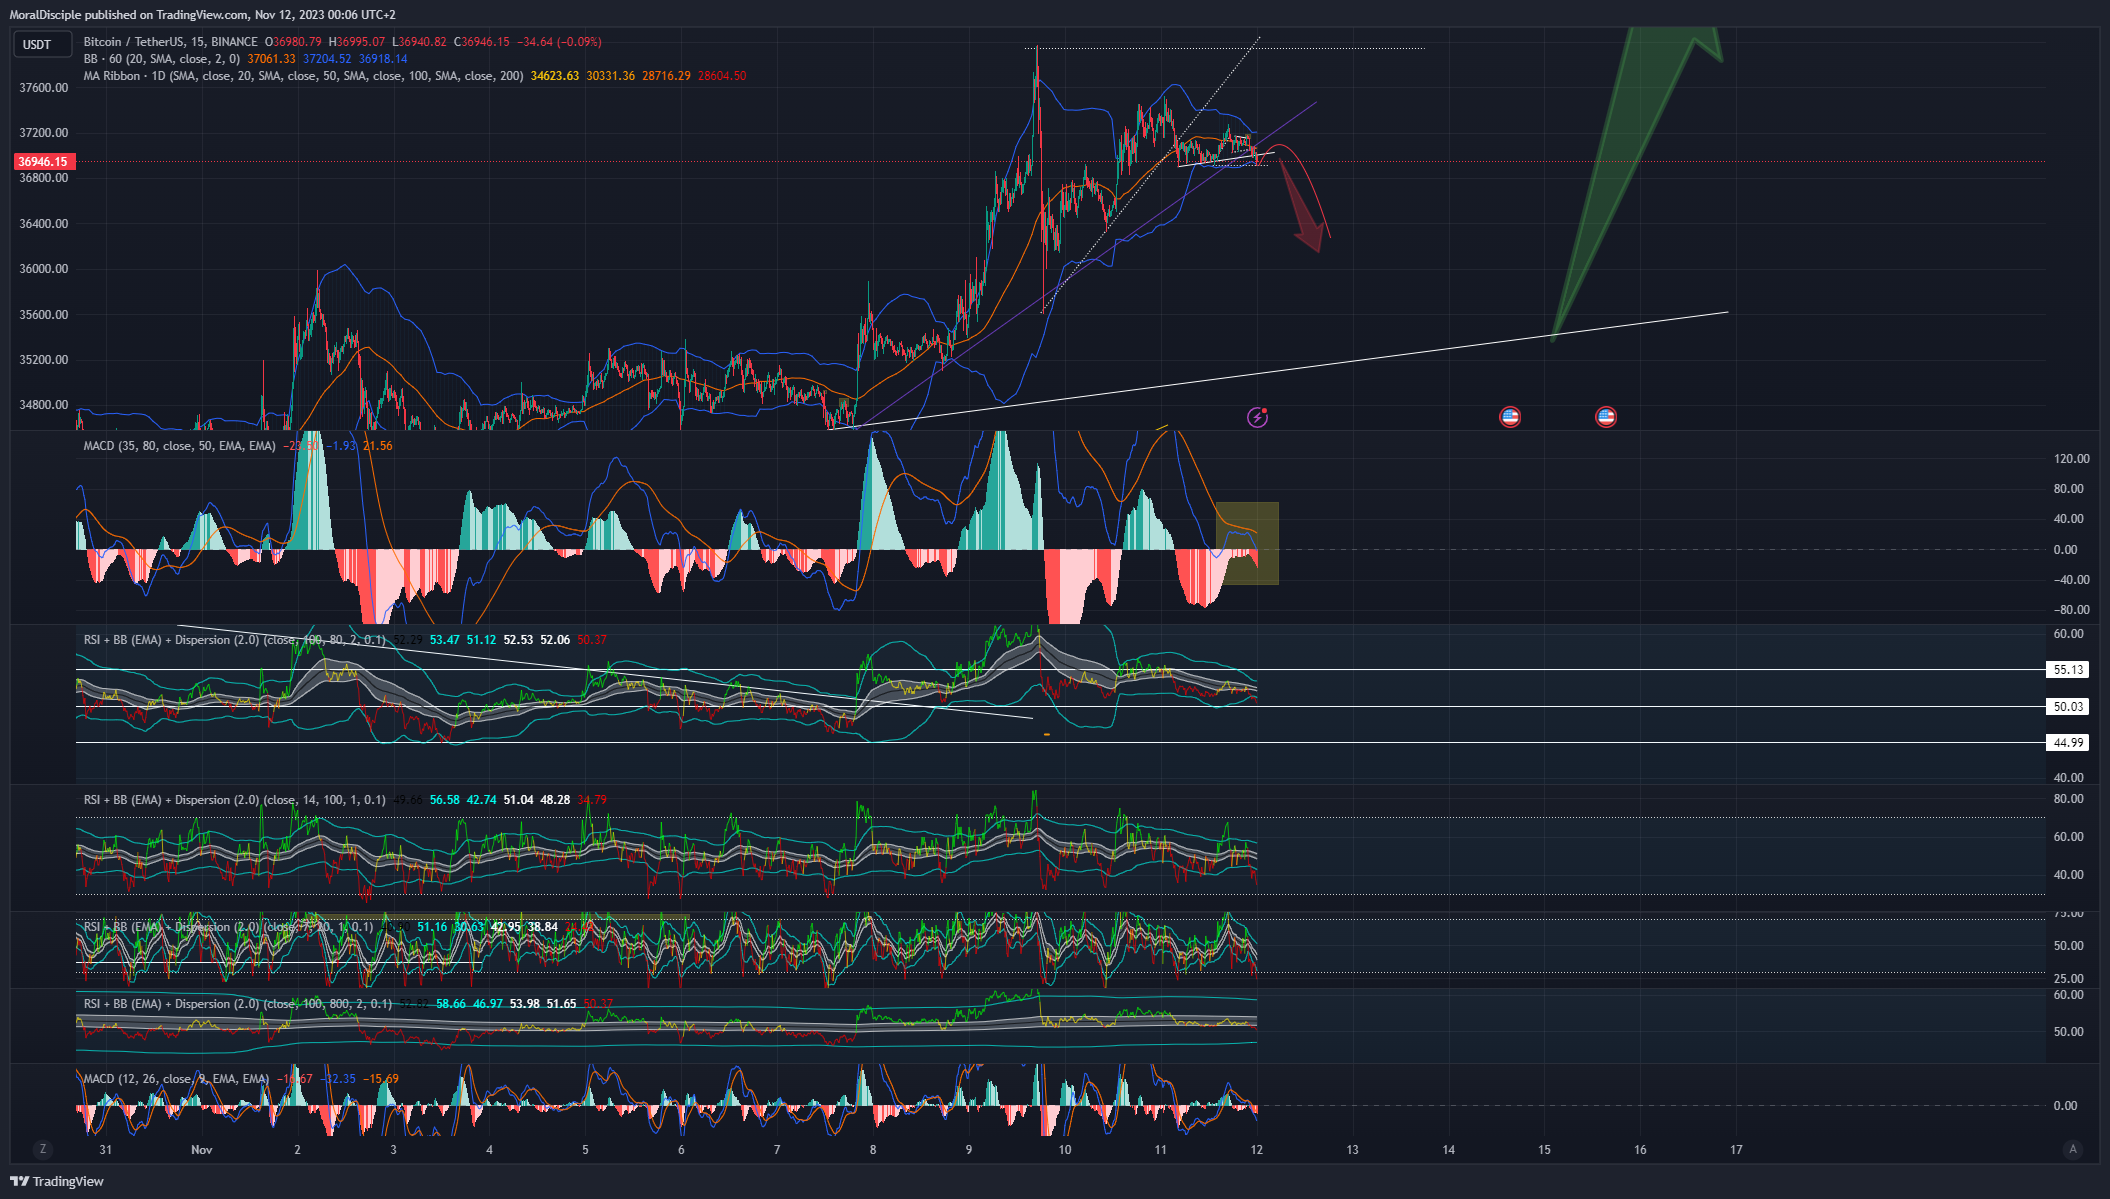Select the RSI legend with close, 14, 100
Viewport: 2110px width, 1199px height.
tap(235, 800)
